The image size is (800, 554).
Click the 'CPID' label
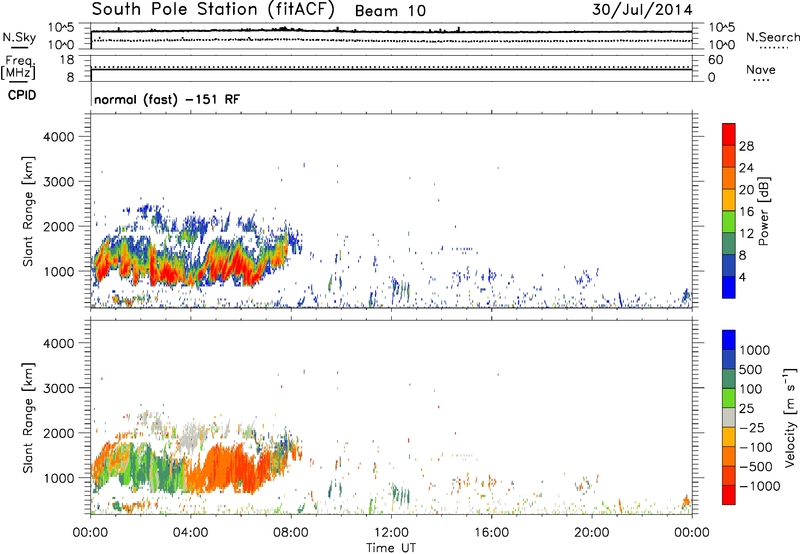coord(22,95)
